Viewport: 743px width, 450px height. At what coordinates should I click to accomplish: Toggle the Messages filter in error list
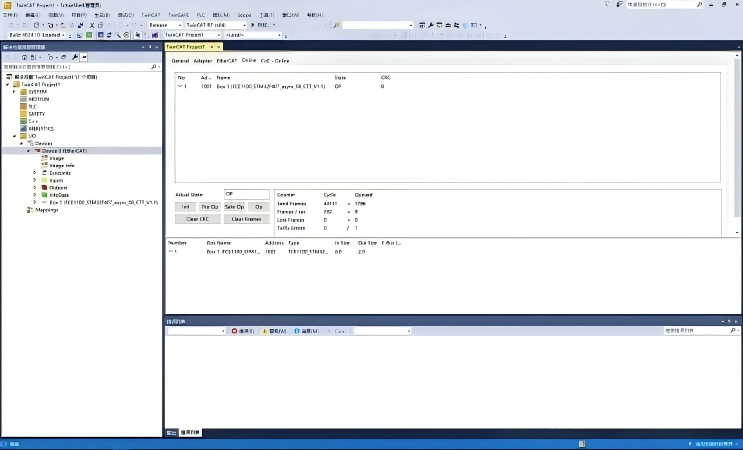click(x=307, y=331)
